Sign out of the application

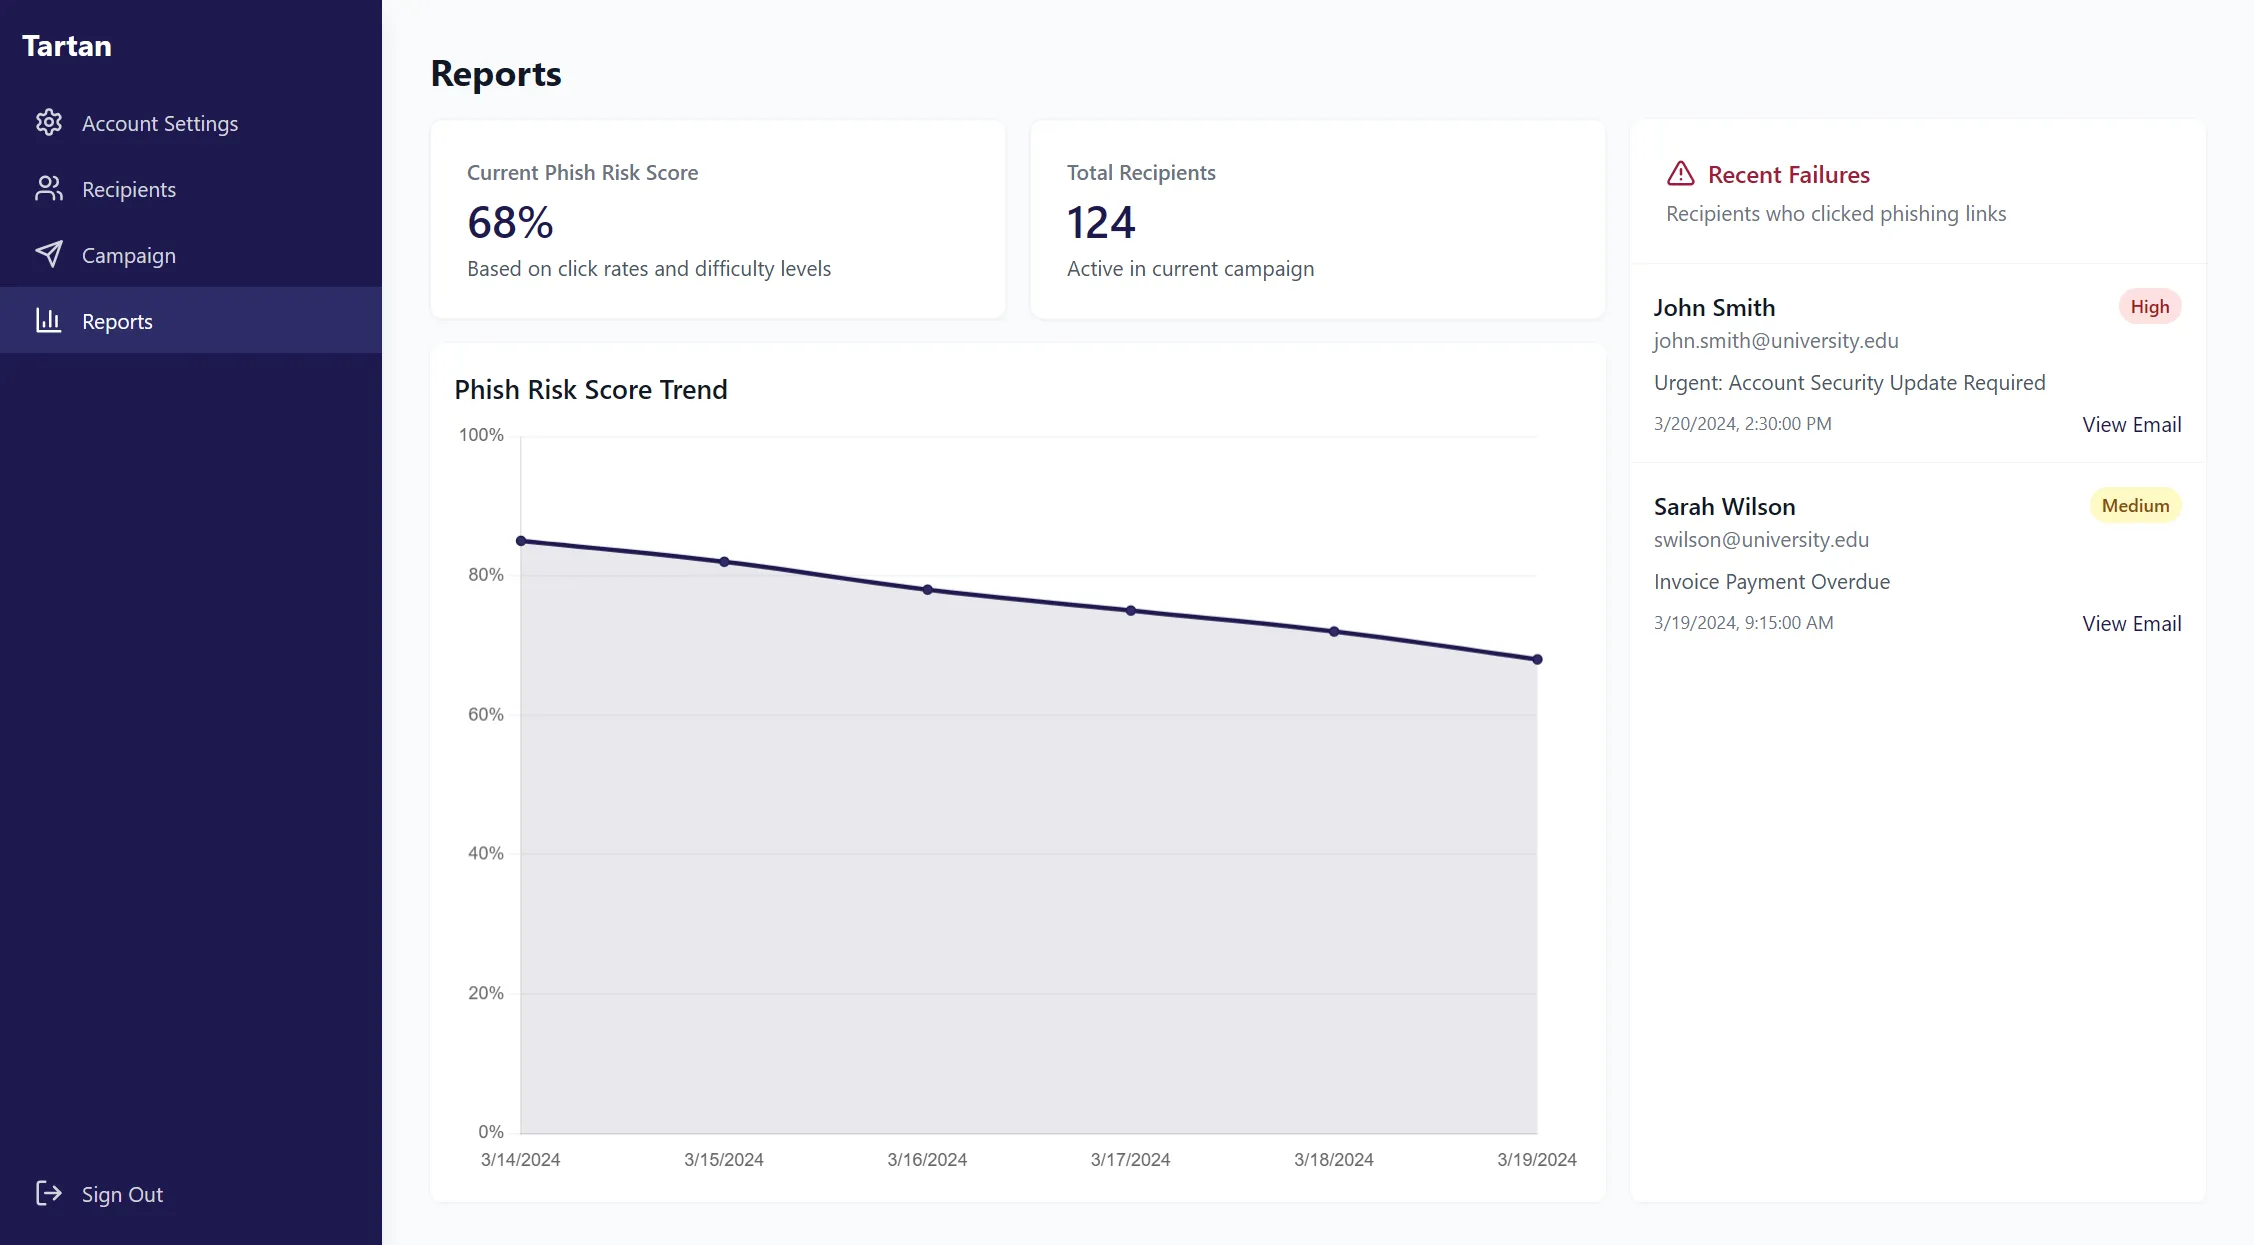point(121,1193)
